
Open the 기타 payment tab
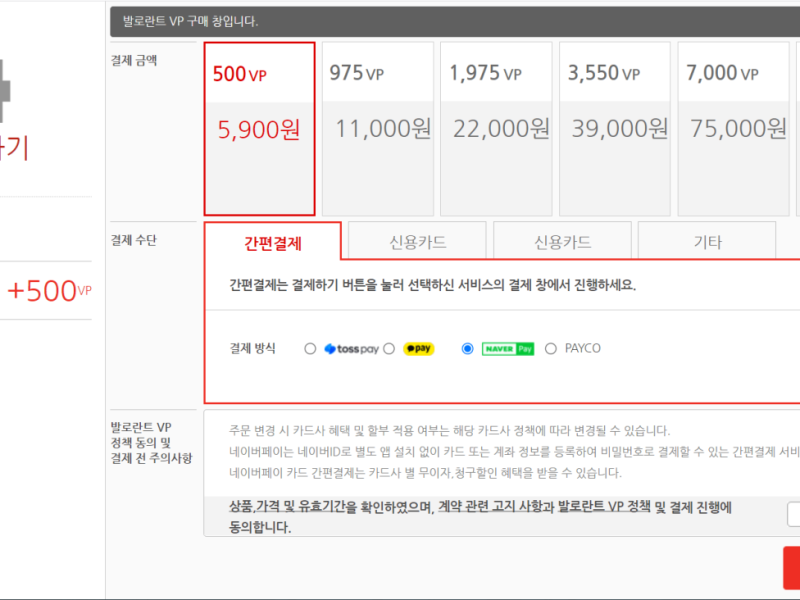pos(707,241)
